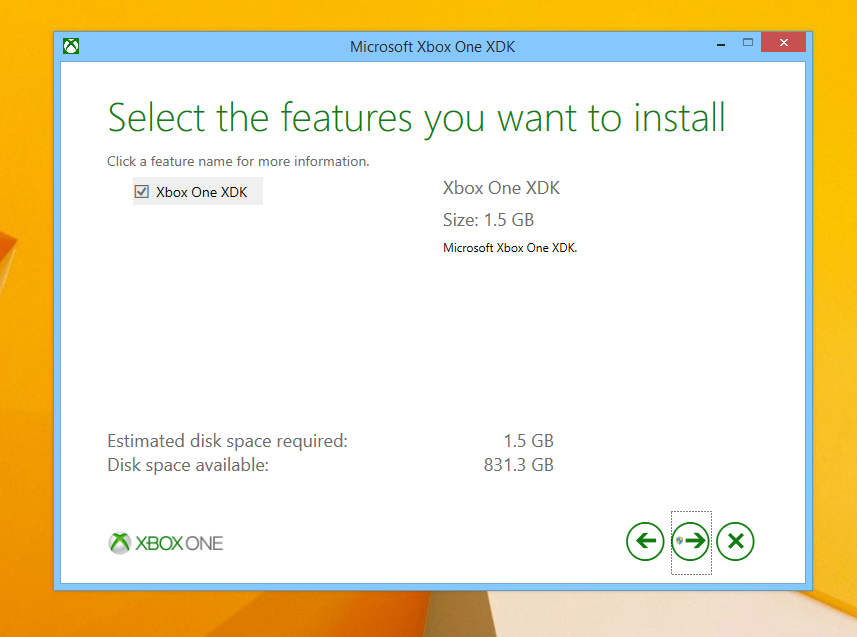This screenshot has height=637, width=857.
Task: Uncheck the Xbox One XDK checkbox
Action: (142, 192)
